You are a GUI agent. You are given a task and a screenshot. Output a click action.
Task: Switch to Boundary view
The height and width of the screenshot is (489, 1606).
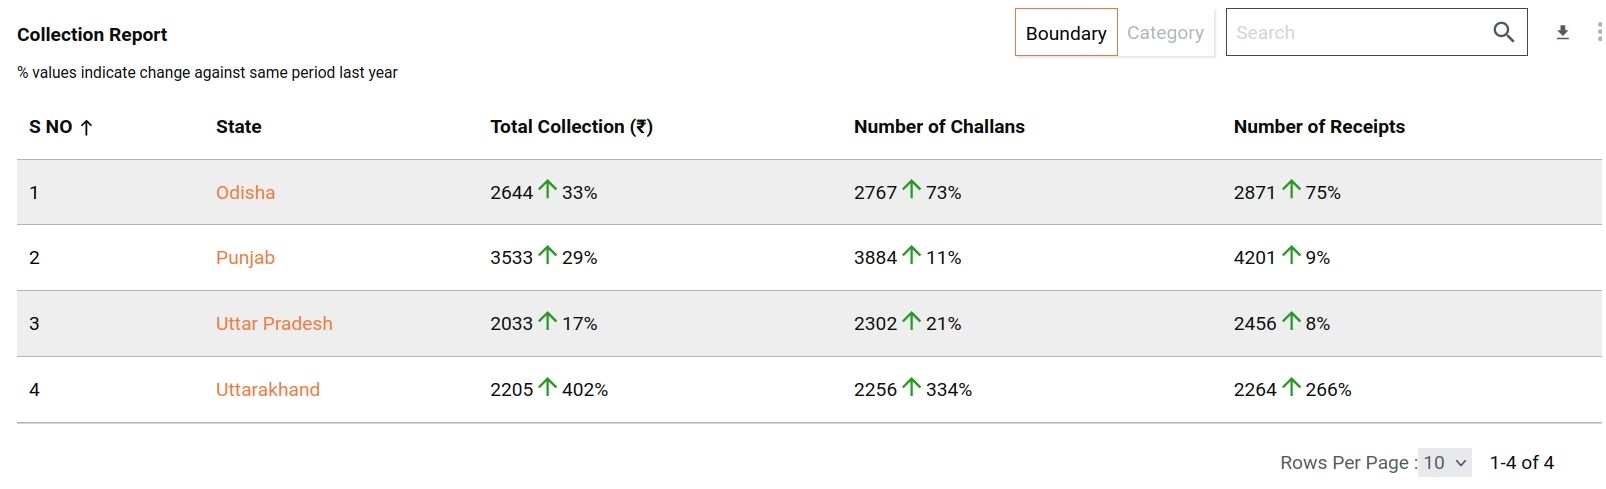pyautogui.click(x=1065, y=33)
